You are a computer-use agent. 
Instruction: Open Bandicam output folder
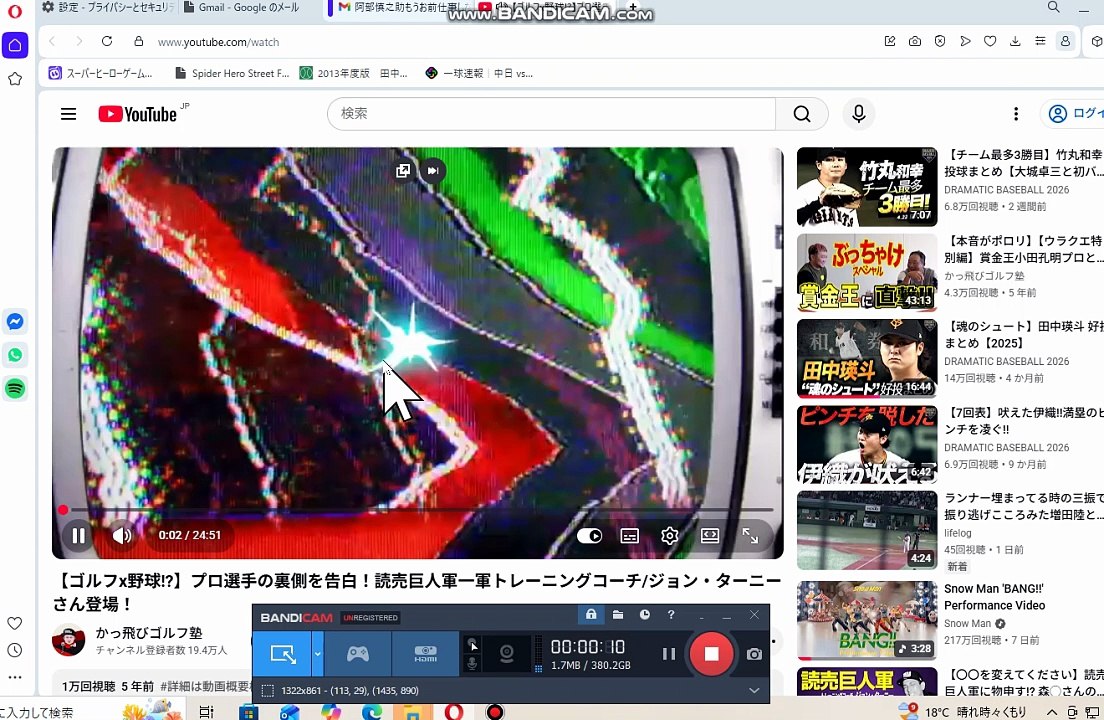[617, 614]
